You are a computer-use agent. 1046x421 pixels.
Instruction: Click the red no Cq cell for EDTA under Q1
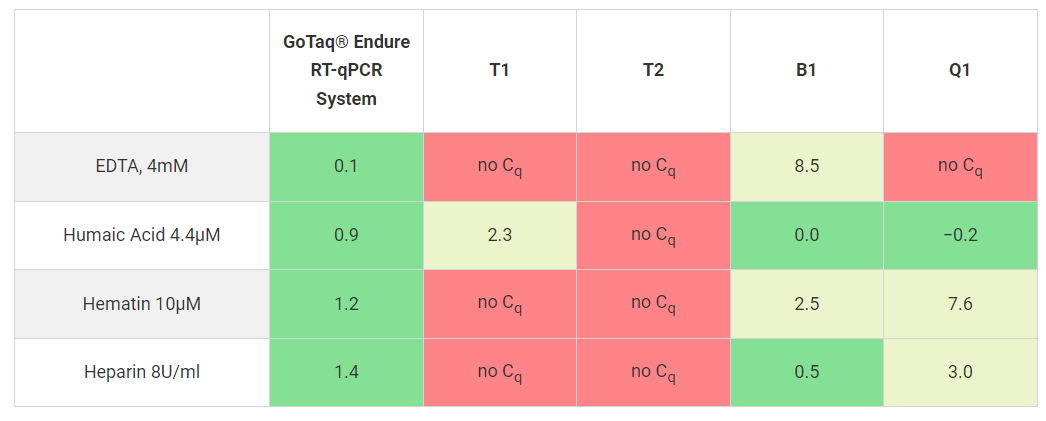[x=960, y=166]
